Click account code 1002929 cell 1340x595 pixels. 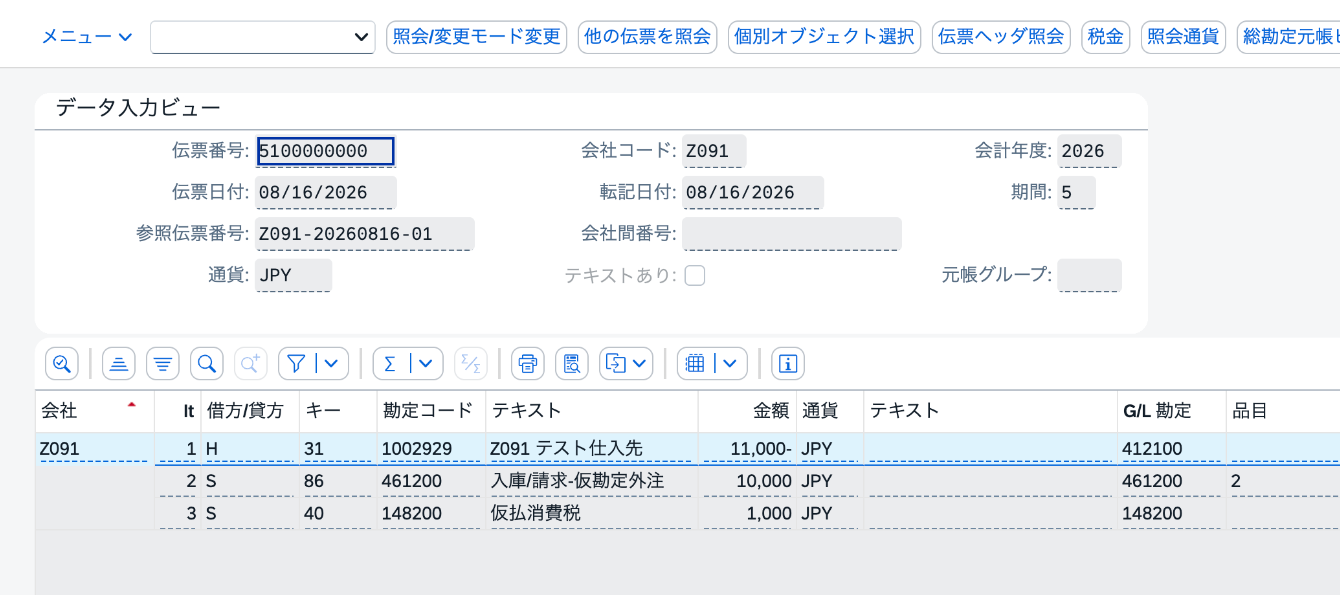pos(430,449)
